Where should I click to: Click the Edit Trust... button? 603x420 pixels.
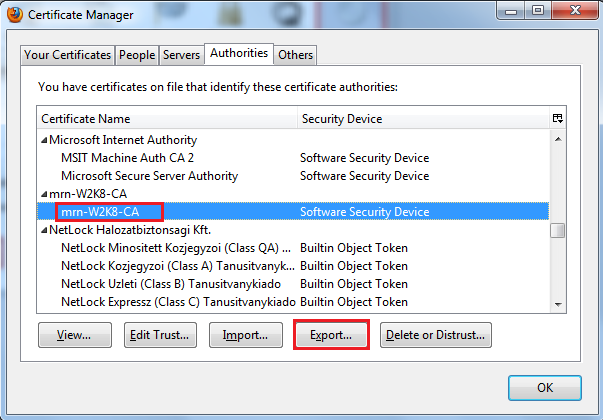tap(160, 335)
